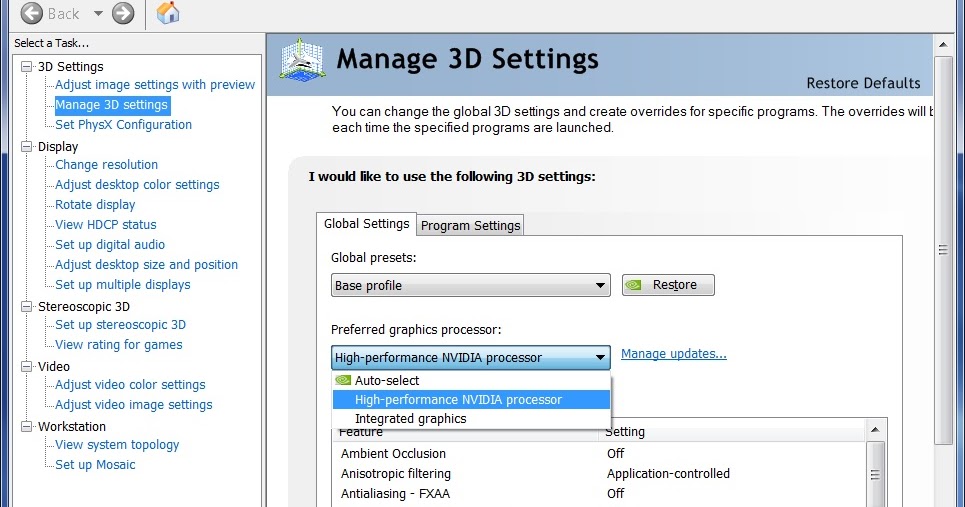Open Set PhysX Configuration
Image resolution: width=965 pixels, height=507 pixels.
(x=123, y=125)
